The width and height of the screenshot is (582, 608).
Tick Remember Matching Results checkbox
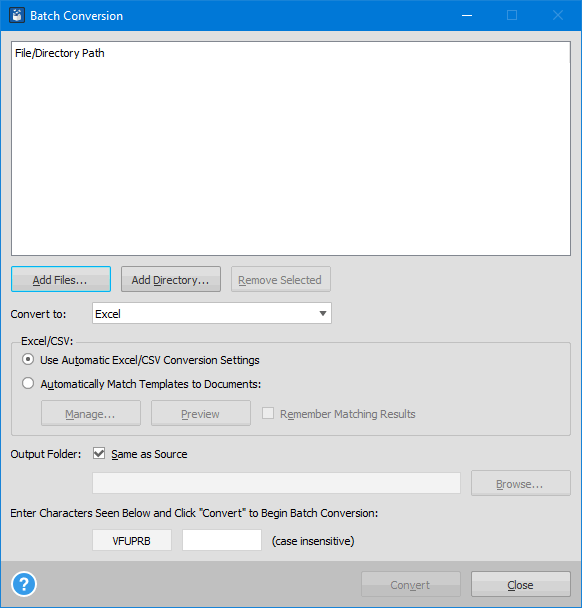click(x=268, y=413)
